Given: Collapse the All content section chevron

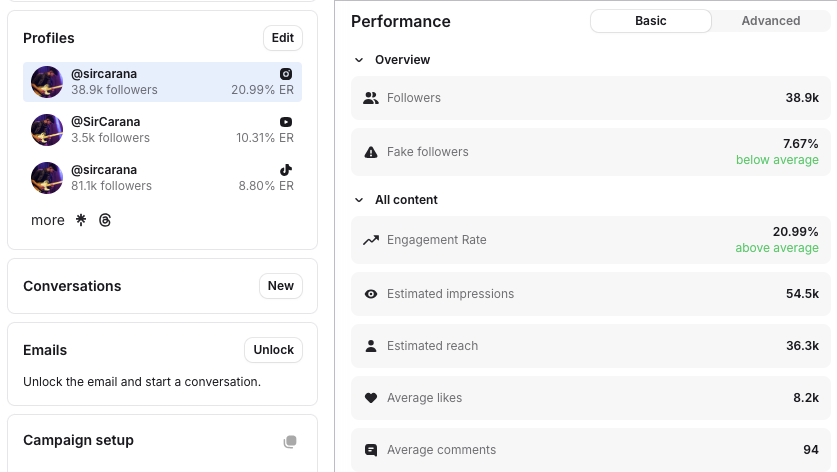Looking at the screenshot, I should click(359, 200).
